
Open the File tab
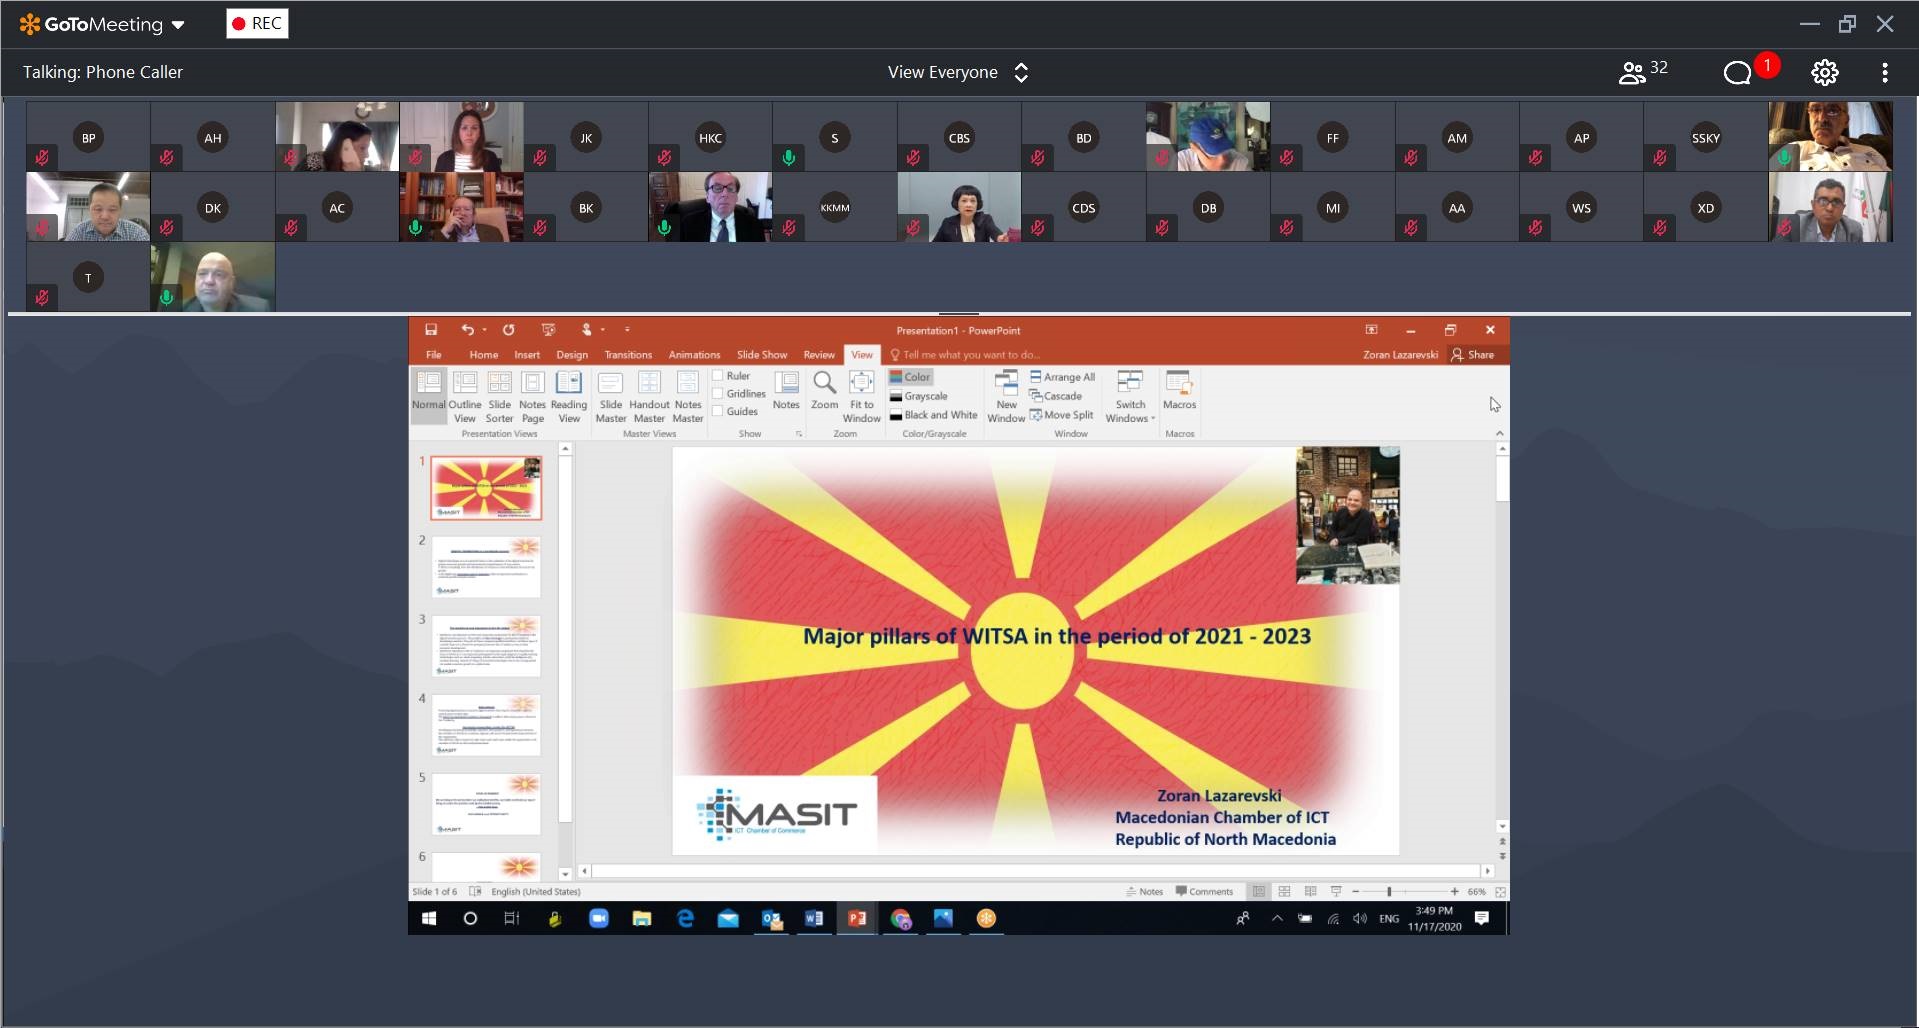coord(433,355)
